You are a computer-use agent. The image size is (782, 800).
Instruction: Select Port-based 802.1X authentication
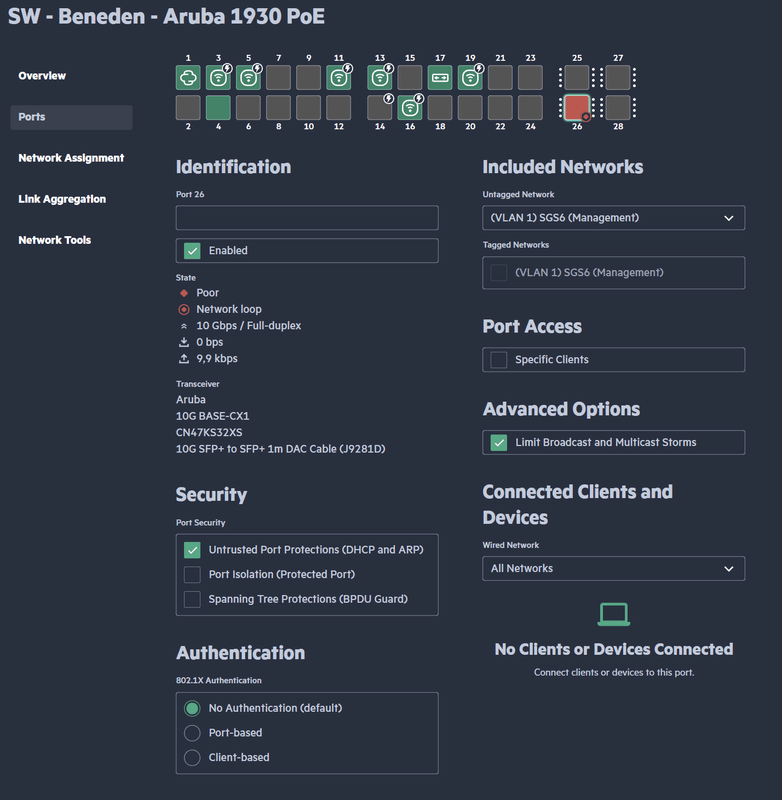point(192,733)
